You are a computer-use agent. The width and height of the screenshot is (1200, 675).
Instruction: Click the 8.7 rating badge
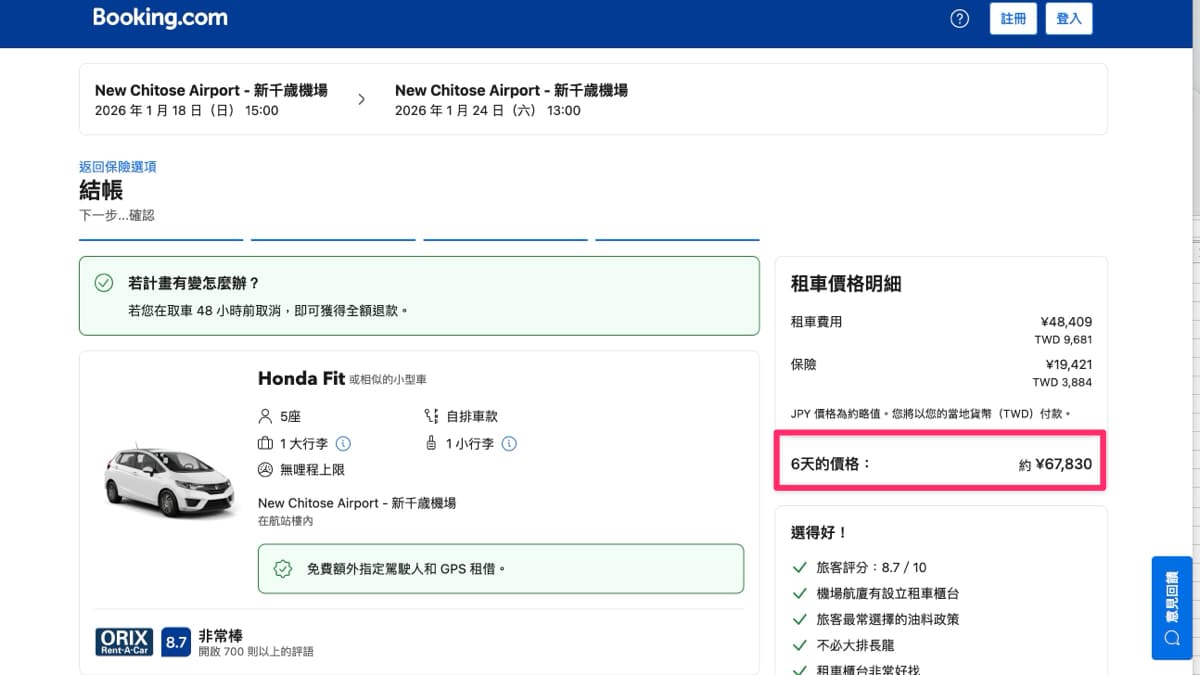(x=176, y=642)
